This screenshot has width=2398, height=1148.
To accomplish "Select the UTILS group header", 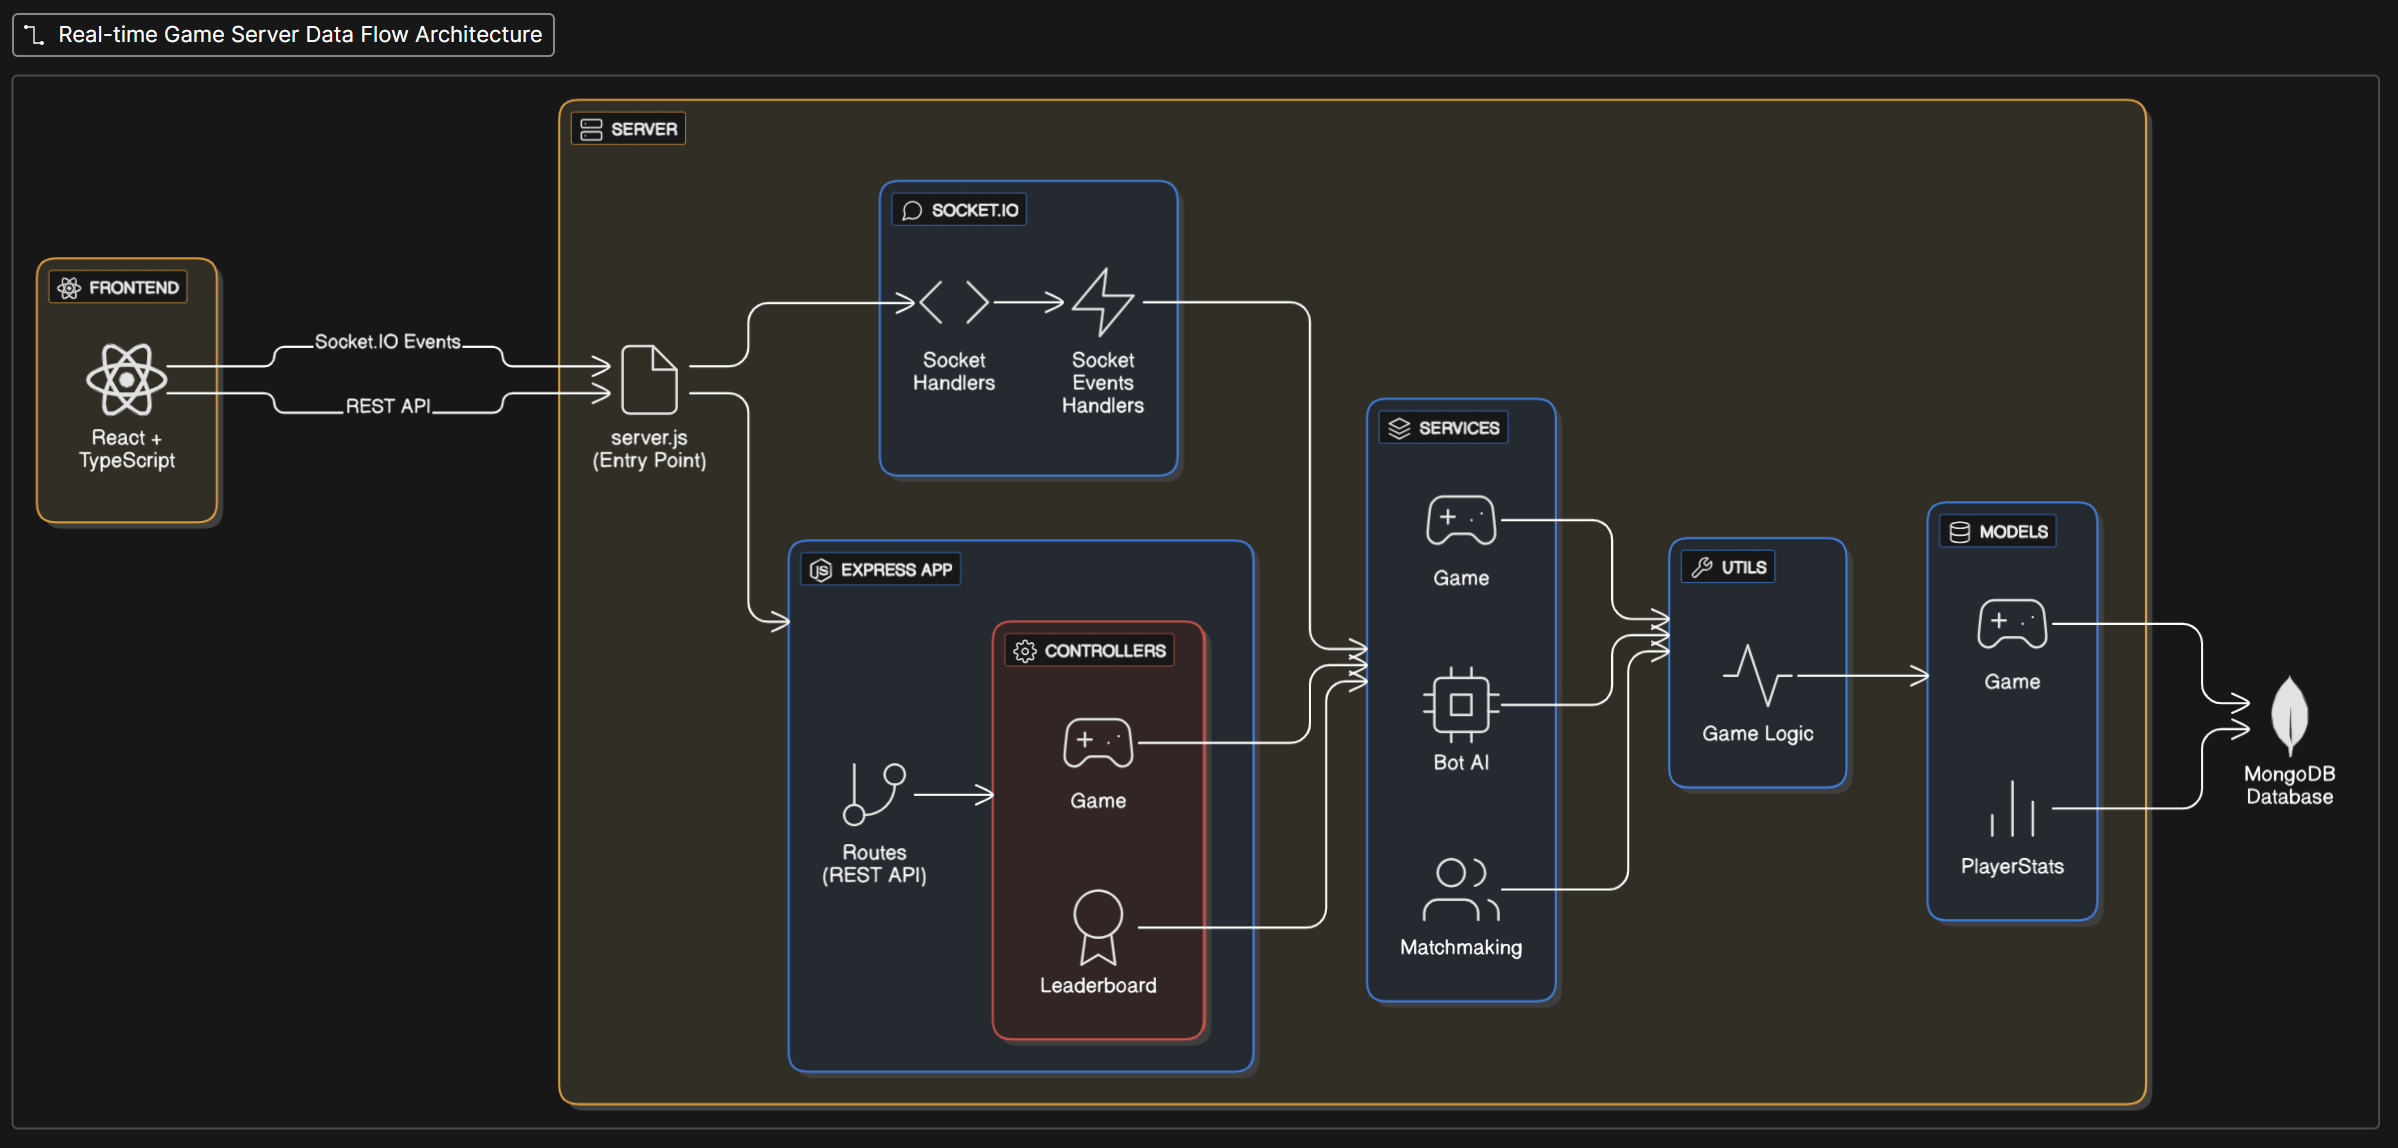I will pos(1743,567).
